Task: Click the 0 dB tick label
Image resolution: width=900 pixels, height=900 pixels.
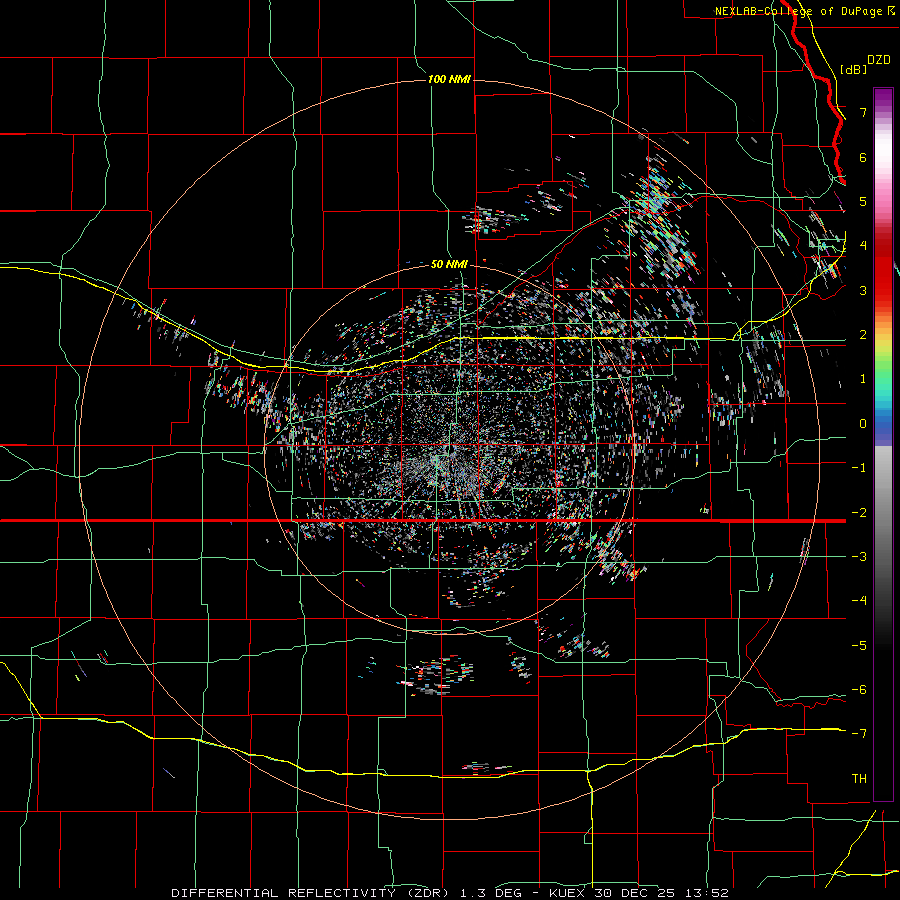Action: tap(863, 424)
